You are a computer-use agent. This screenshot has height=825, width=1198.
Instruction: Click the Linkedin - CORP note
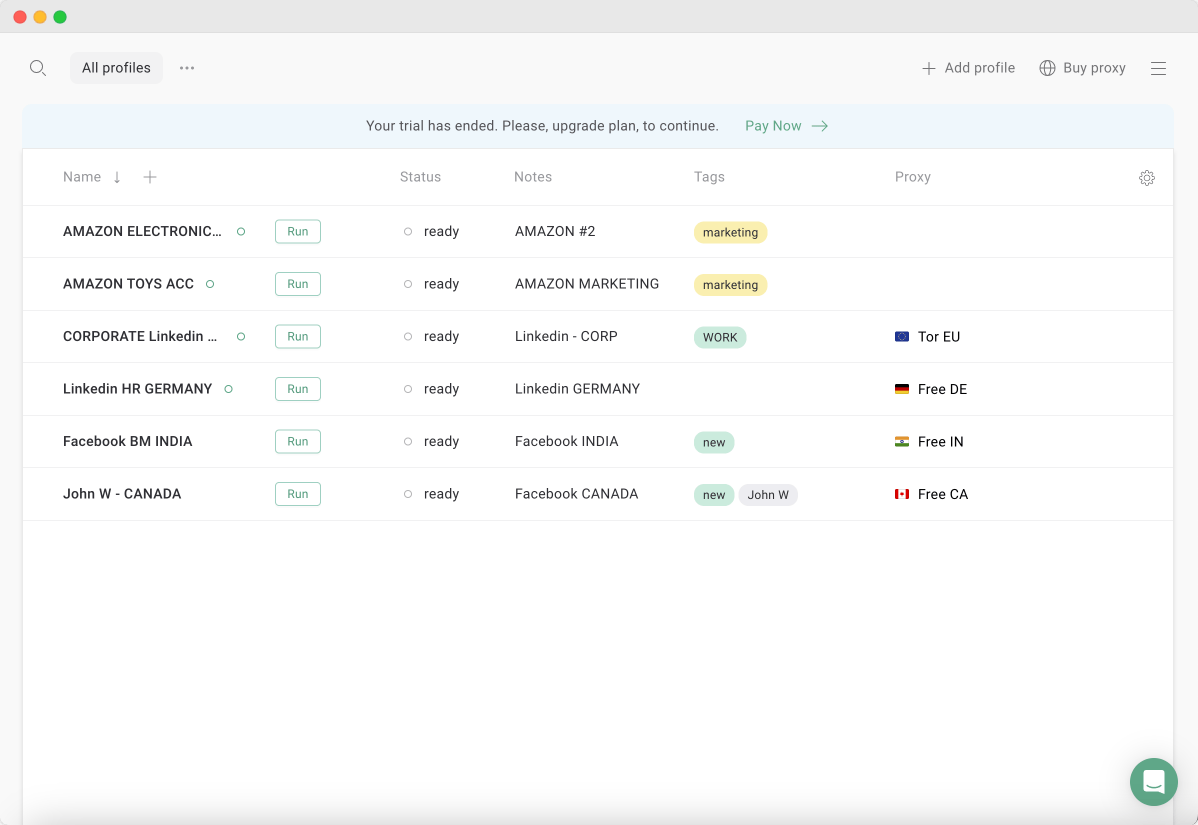(x=566, y=336)
